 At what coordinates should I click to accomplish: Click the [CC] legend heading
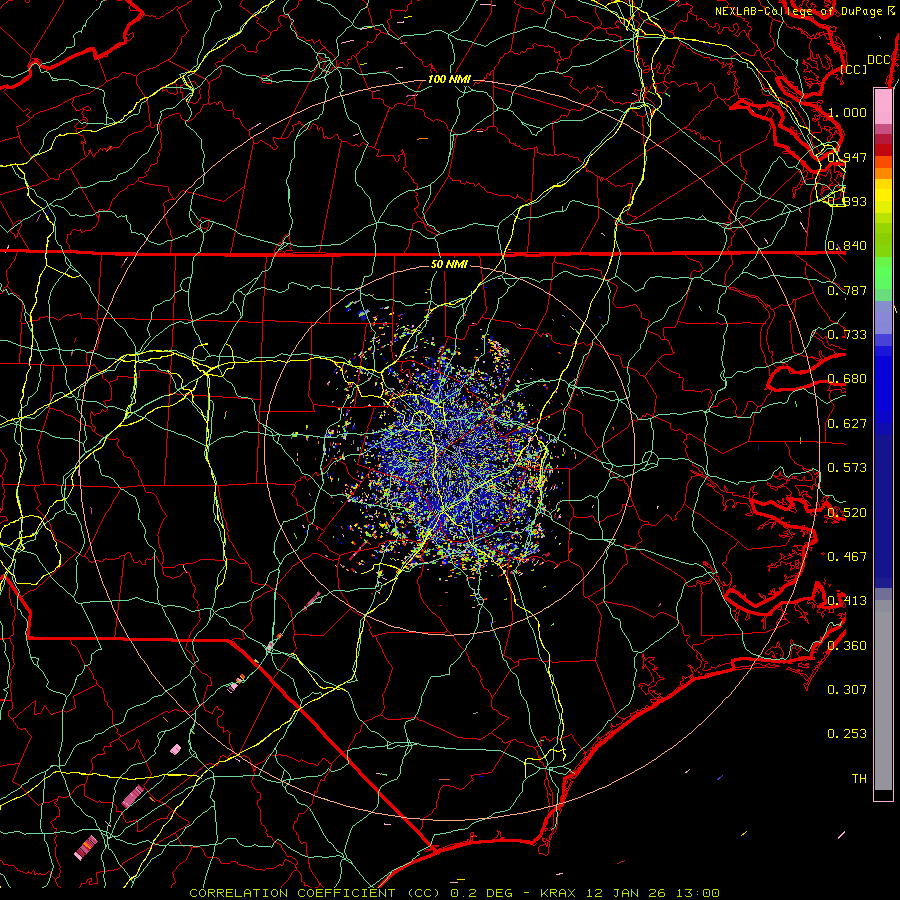click(x=854, y=69)
